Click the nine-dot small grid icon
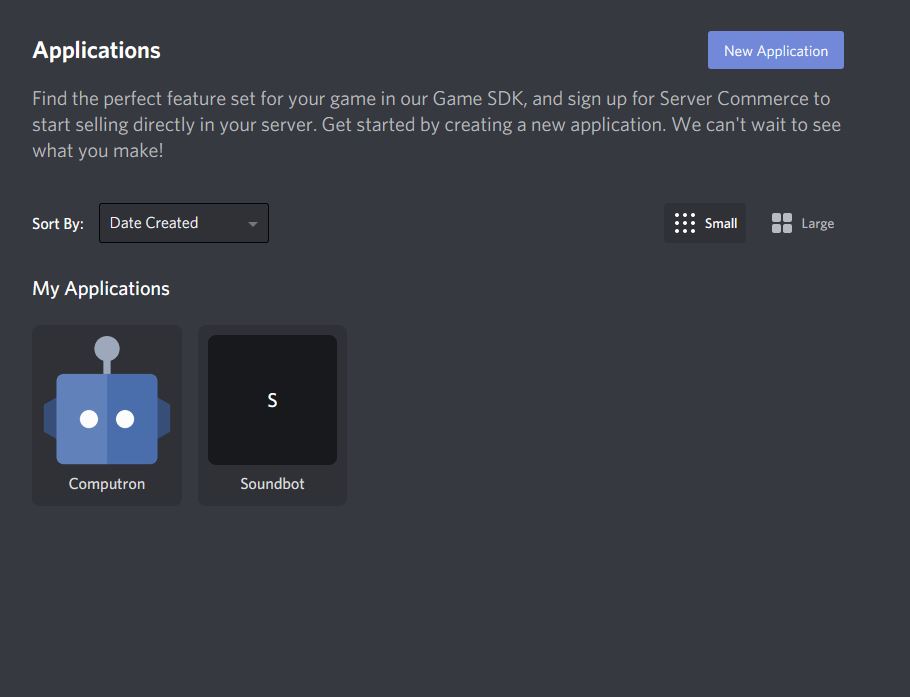 [685, 223]
